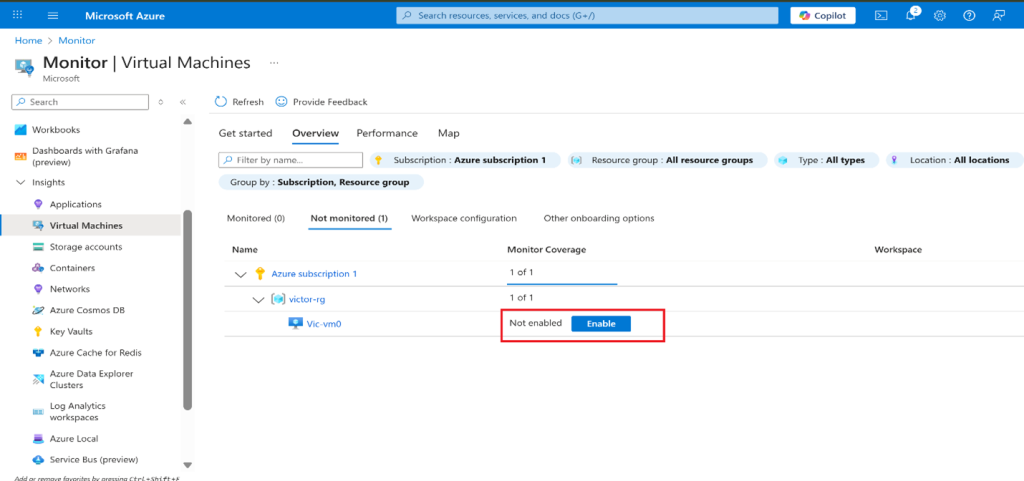Toggle sidebar expand/collapse arrows icon

(161, 102)
